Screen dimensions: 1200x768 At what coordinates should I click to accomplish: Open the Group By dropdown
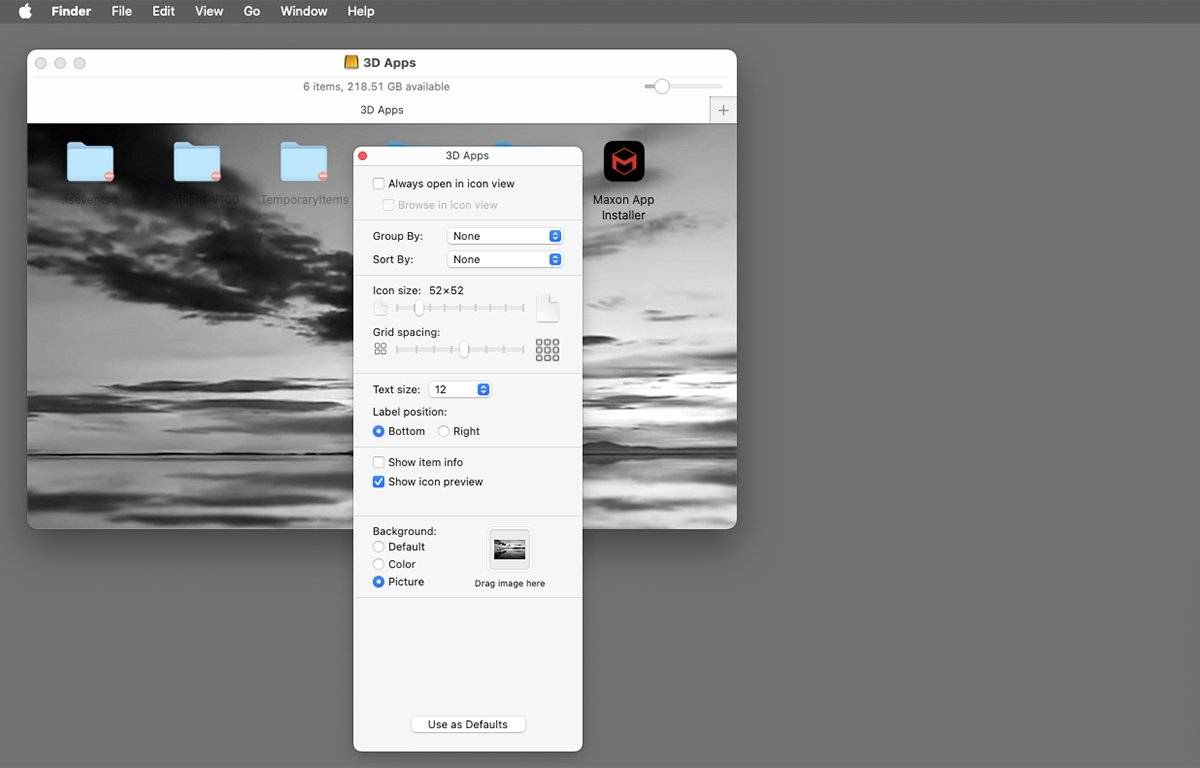[x=505, y=236]
